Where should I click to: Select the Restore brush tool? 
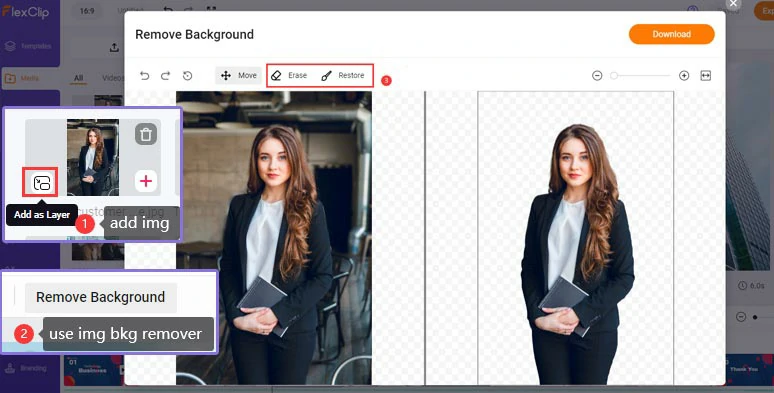tap(343, 76)
